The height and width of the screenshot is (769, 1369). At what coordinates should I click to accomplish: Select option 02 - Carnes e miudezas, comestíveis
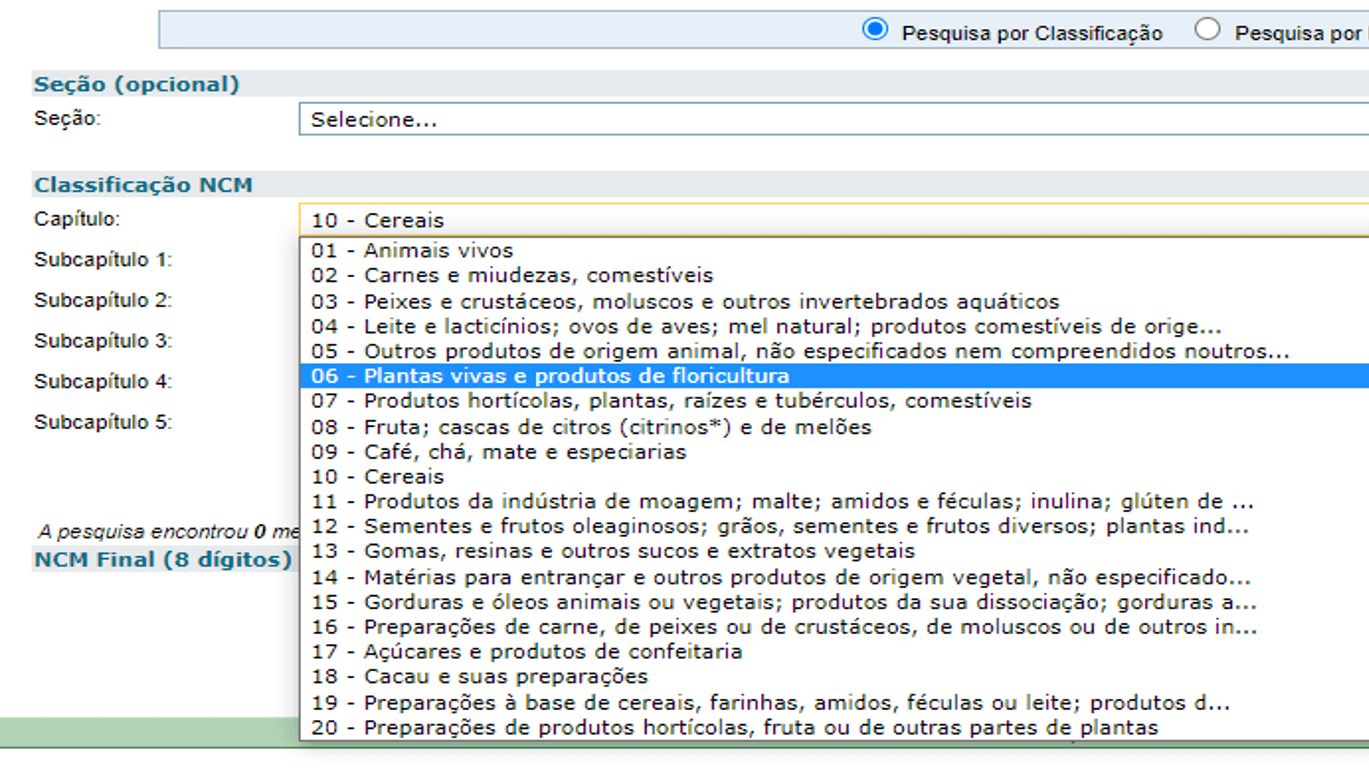[x=600, y=275]
